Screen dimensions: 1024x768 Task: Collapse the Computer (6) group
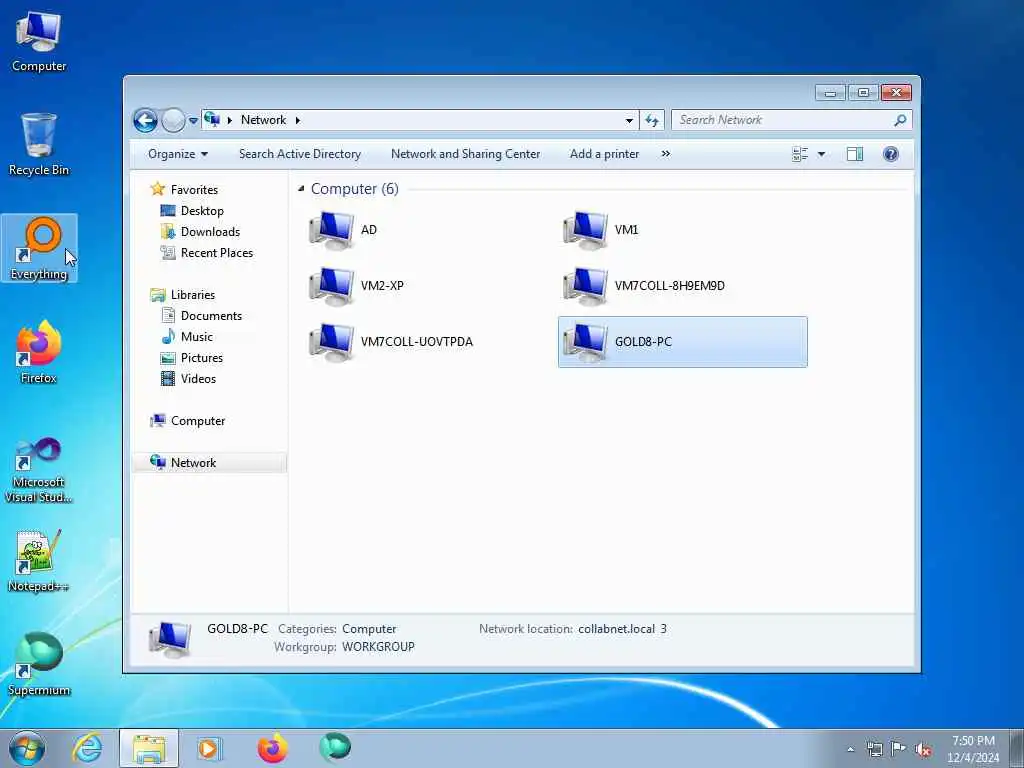pos(301,189)
